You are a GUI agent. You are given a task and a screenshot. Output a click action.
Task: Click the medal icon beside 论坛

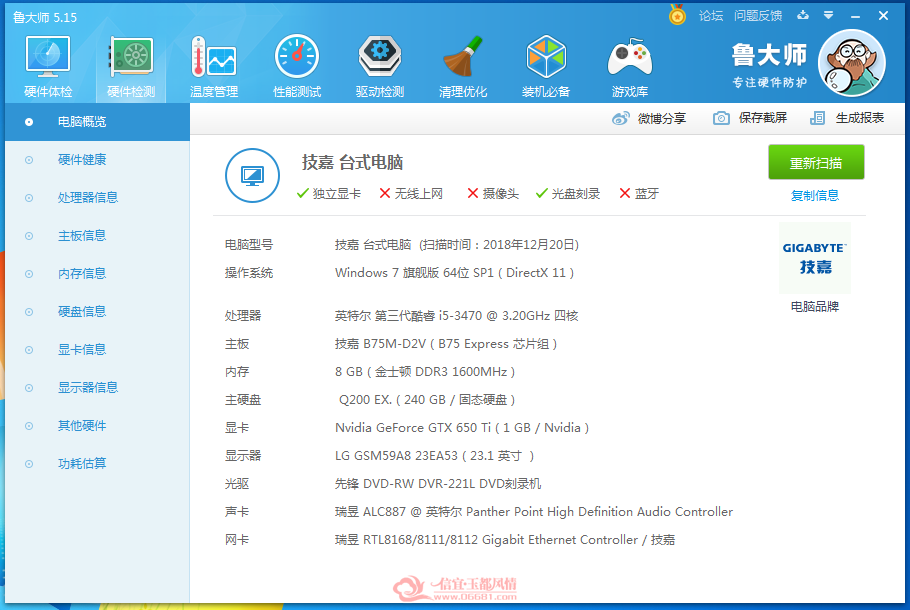coord(677,15)
